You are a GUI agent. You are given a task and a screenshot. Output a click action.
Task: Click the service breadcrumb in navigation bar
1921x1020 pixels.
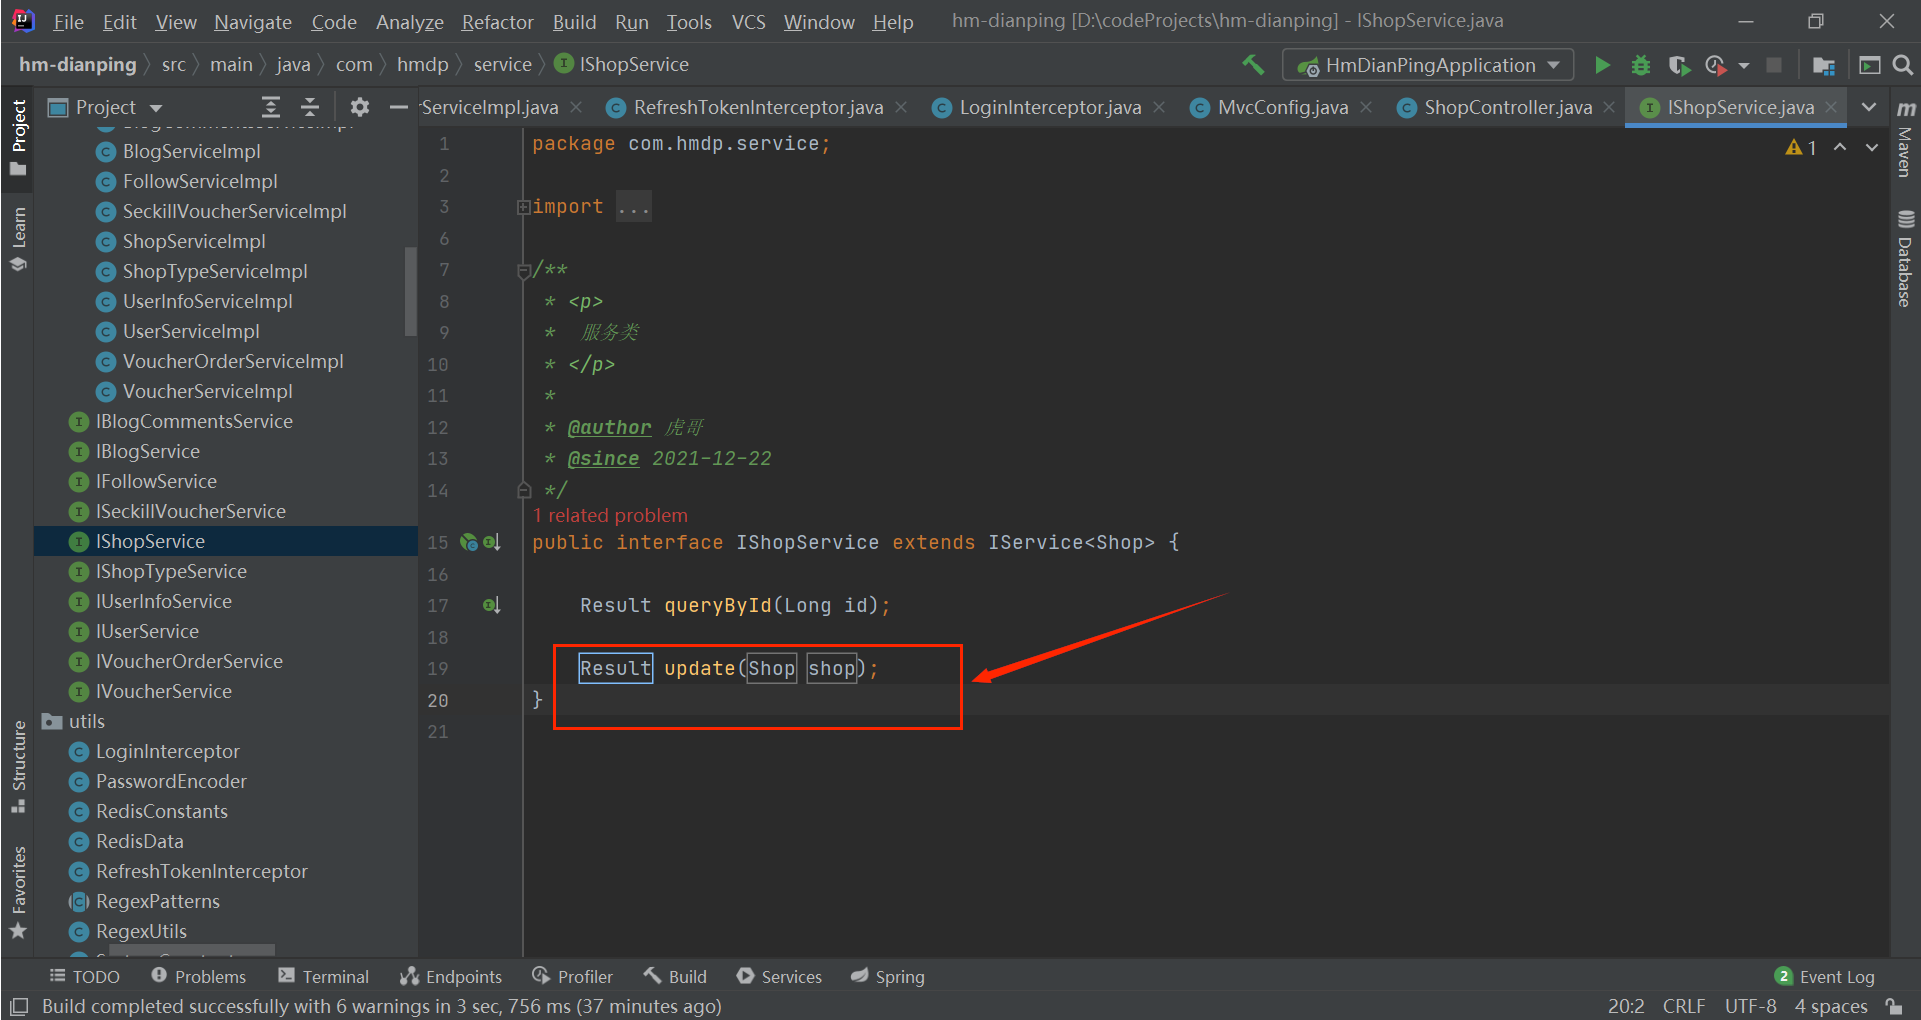point(502,65)
